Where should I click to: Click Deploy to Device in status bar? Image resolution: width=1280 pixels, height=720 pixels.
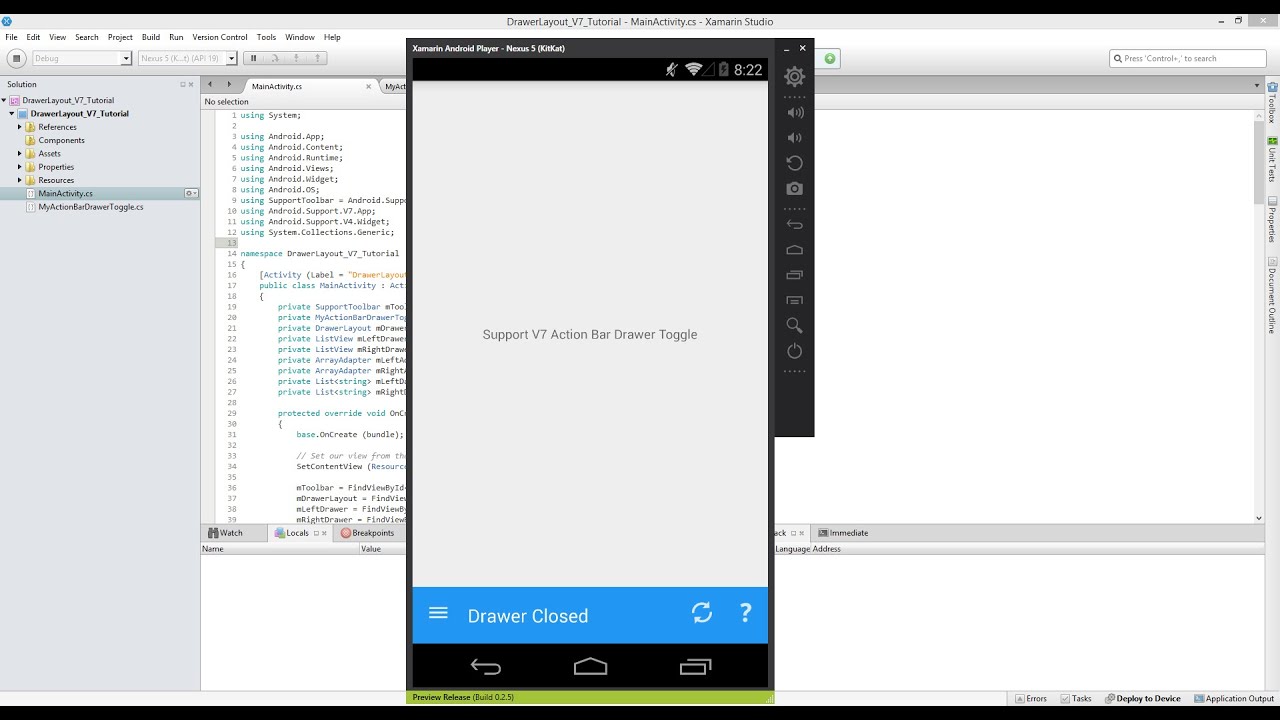(1142, 698)
